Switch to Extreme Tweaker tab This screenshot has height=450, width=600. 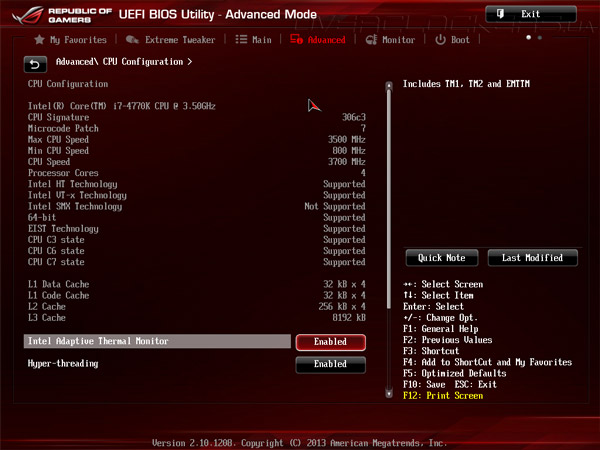[x=170, y=40]
